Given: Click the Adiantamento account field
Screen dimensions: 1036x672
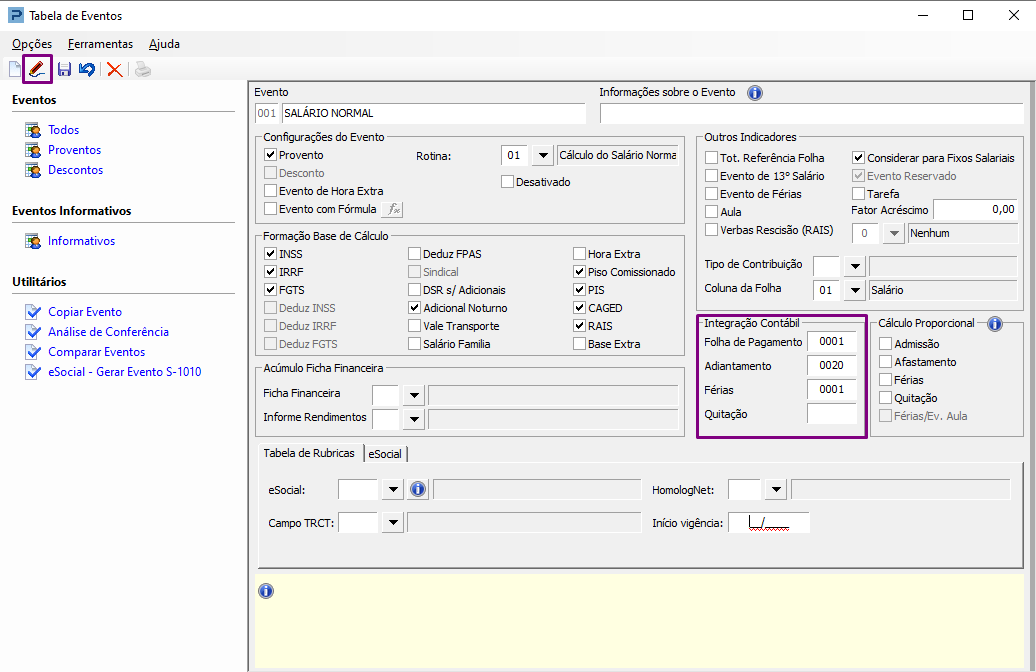Looking at the screenshot, I should click(x=832, y=365).
